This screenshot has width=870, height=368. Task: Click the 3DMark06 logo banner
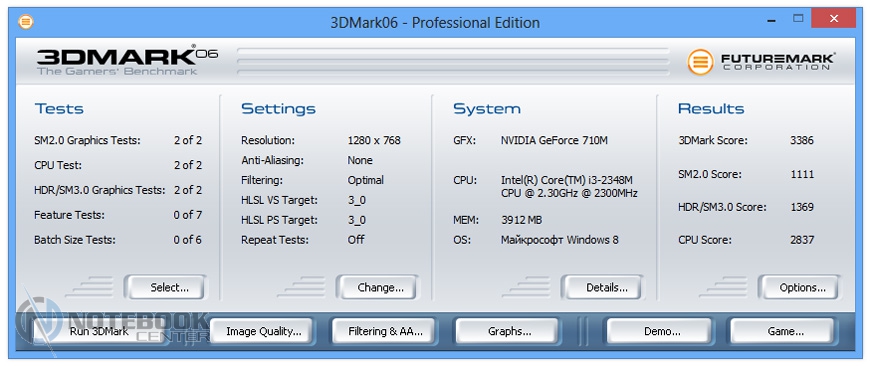tap(127, 60)
